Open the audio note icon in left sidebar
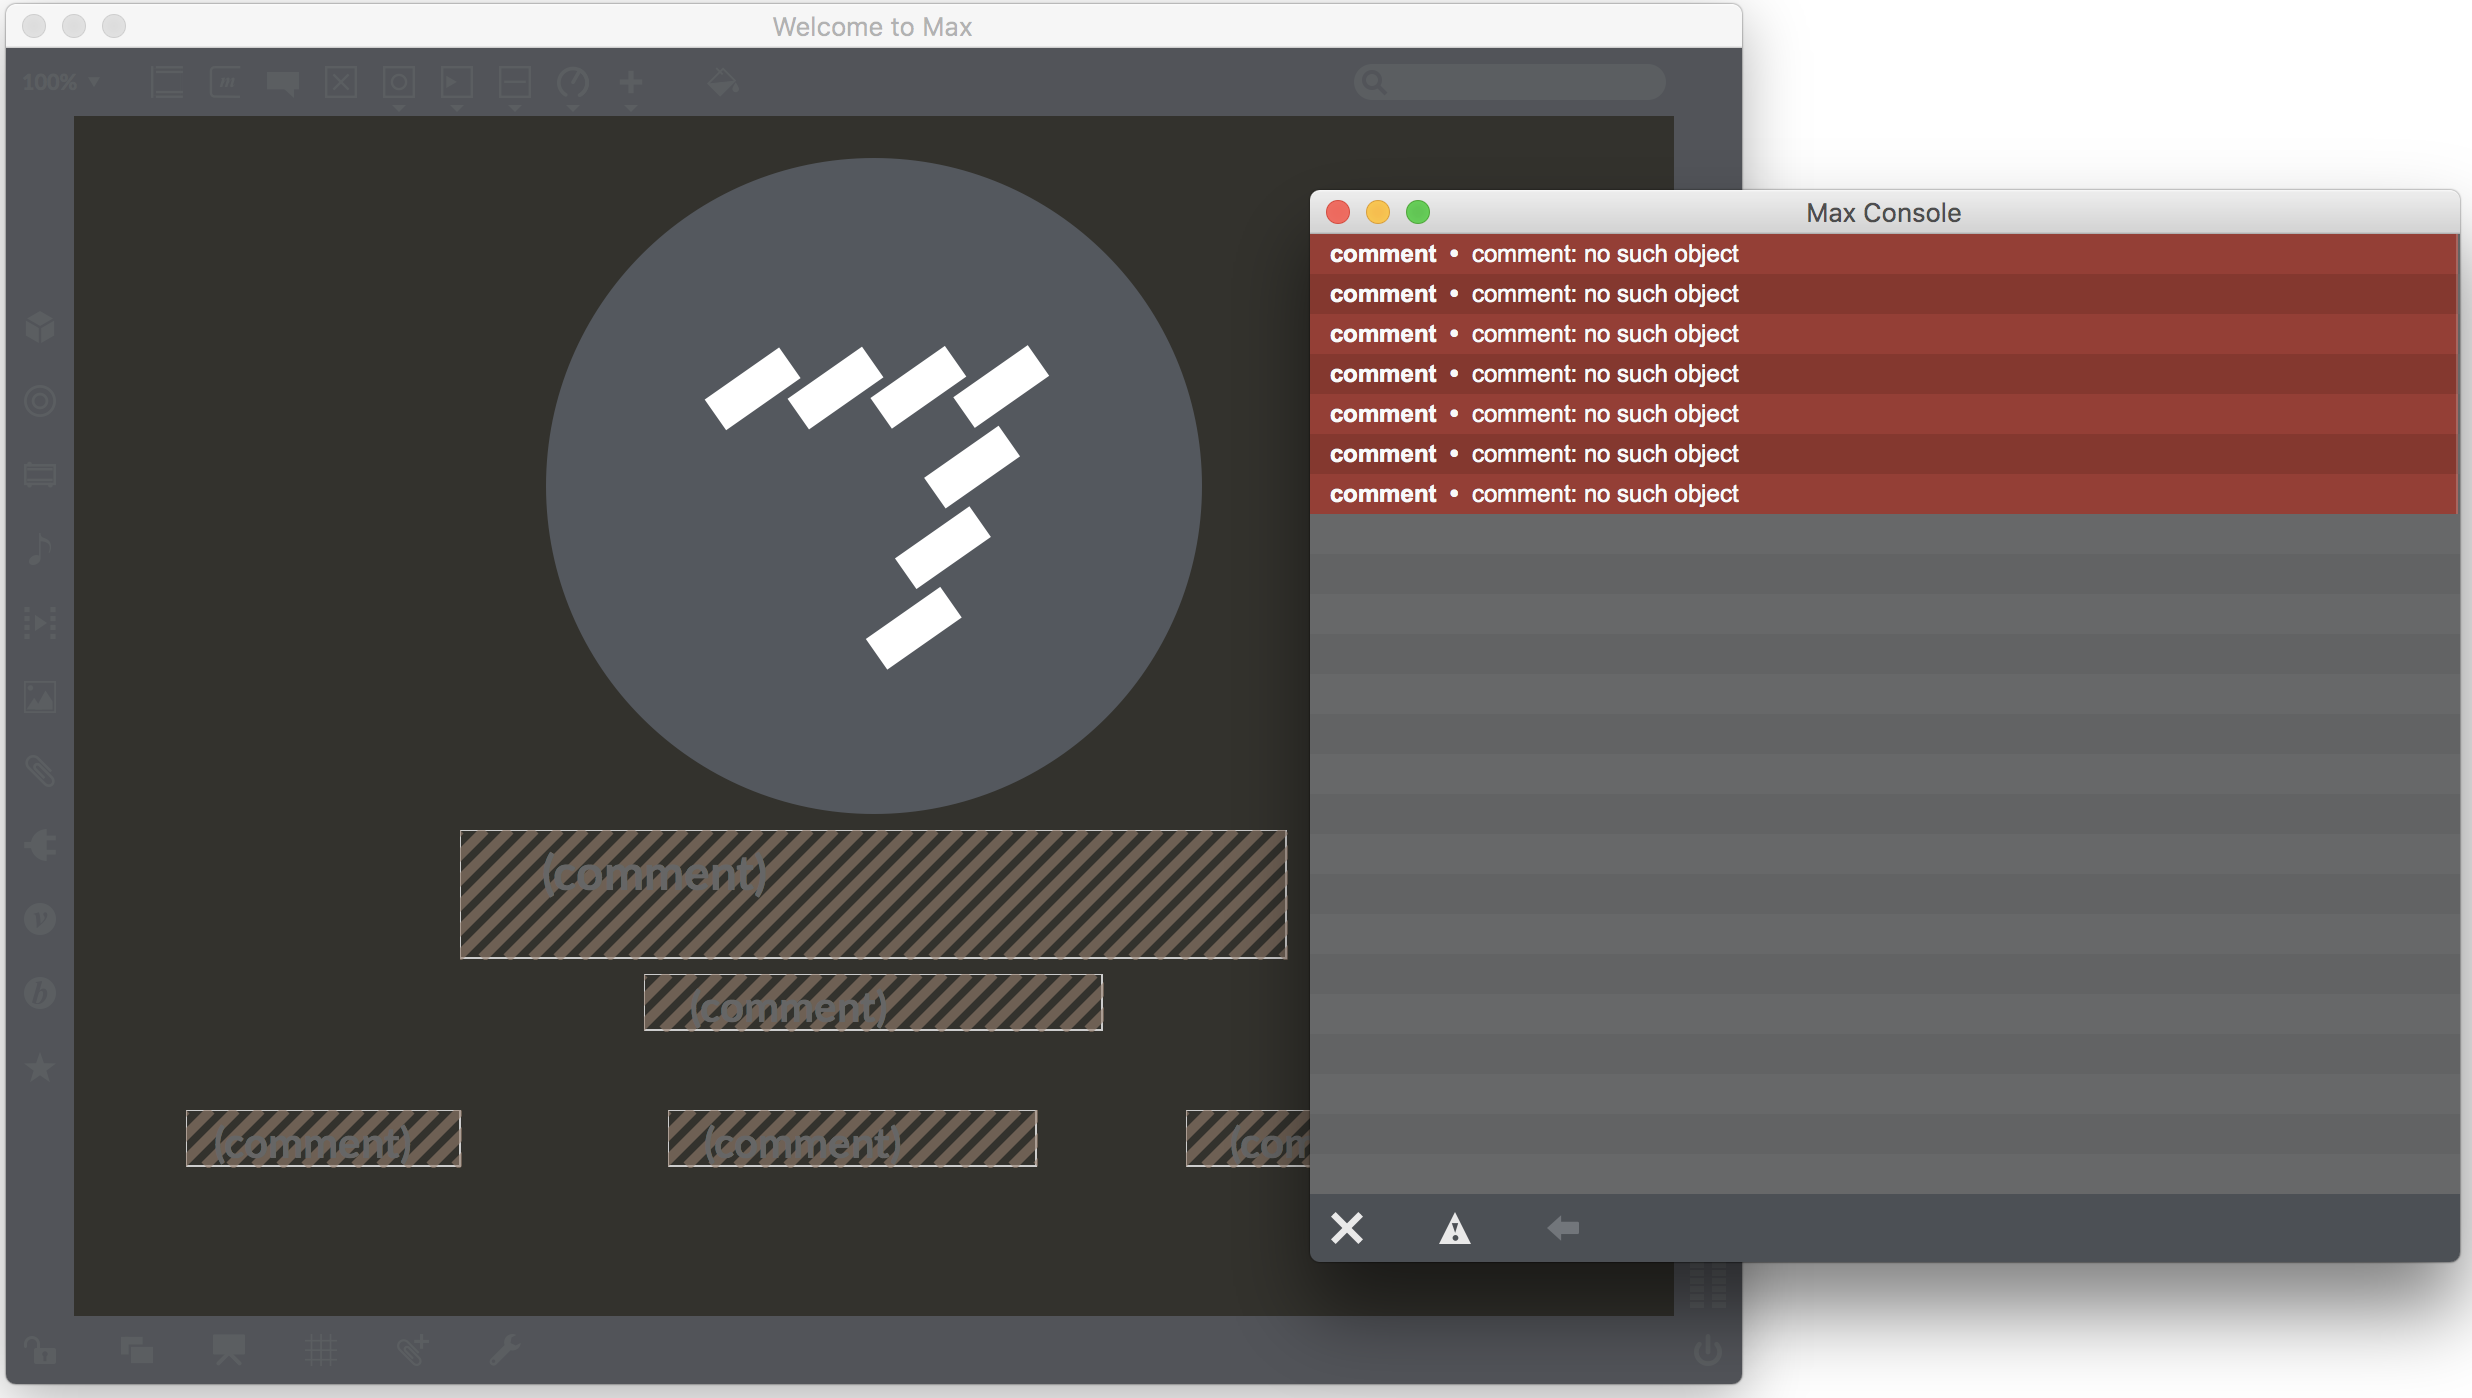Viewport: 2472px width, 1398px height. click(40, 549)
